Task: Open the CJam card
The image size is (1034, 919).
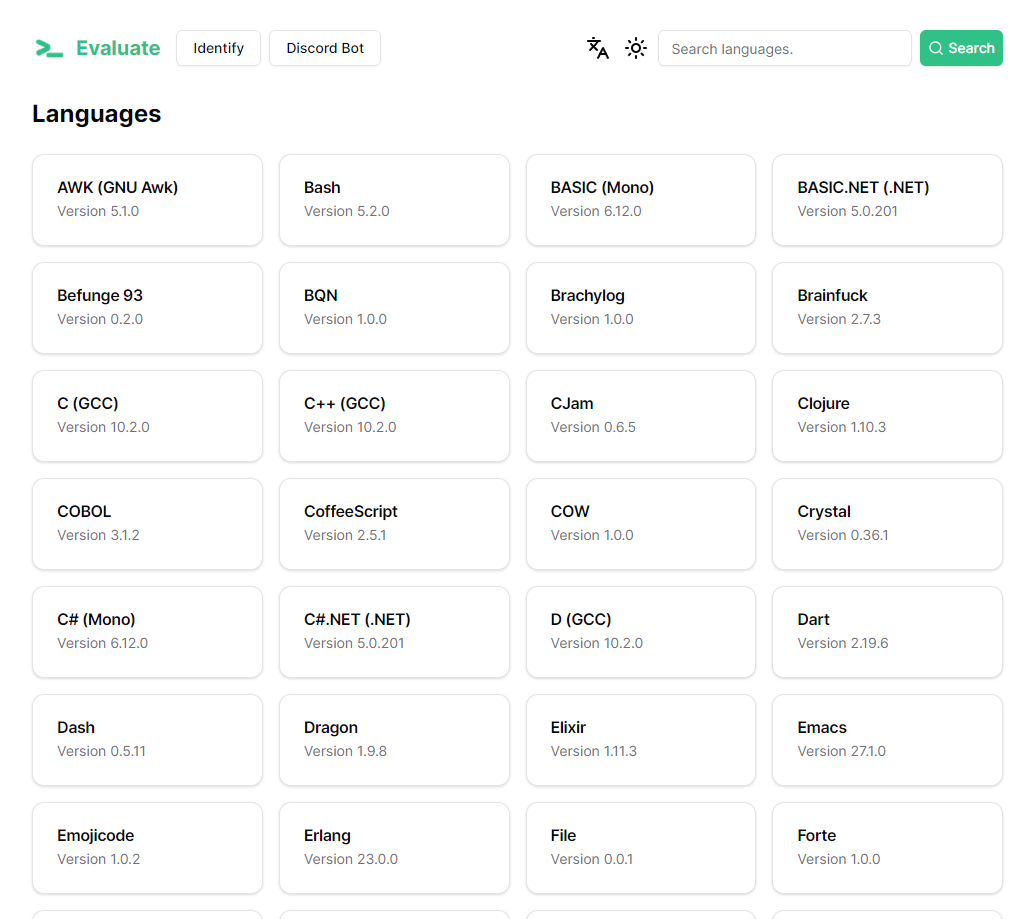Action: (x=641, y=416)
